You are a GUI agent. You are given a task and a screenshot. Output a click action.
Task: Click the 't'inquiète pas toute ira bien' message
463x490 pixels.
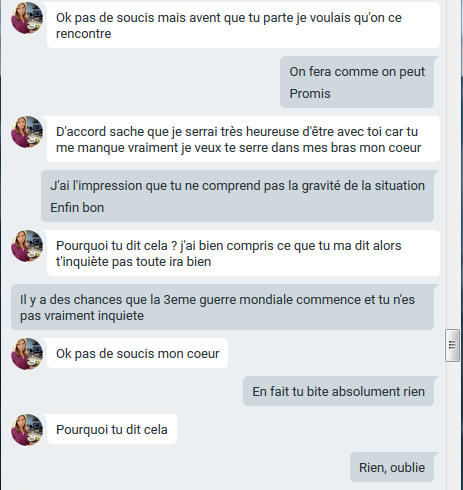point(243,253)
